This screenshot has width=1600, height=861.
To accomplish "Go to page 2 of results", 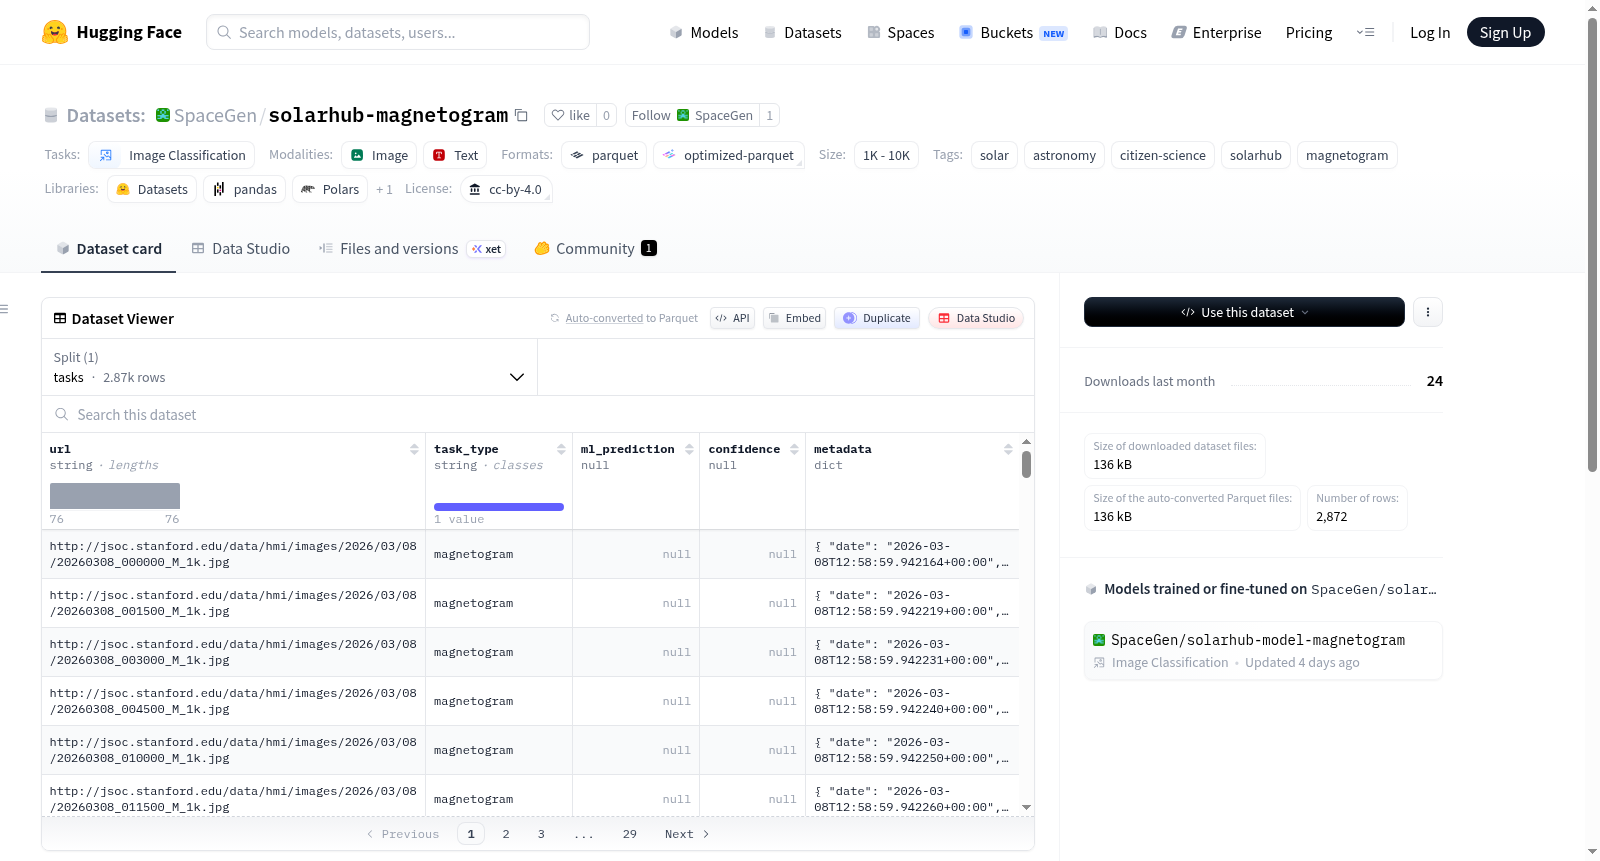I will click(506, 834).
